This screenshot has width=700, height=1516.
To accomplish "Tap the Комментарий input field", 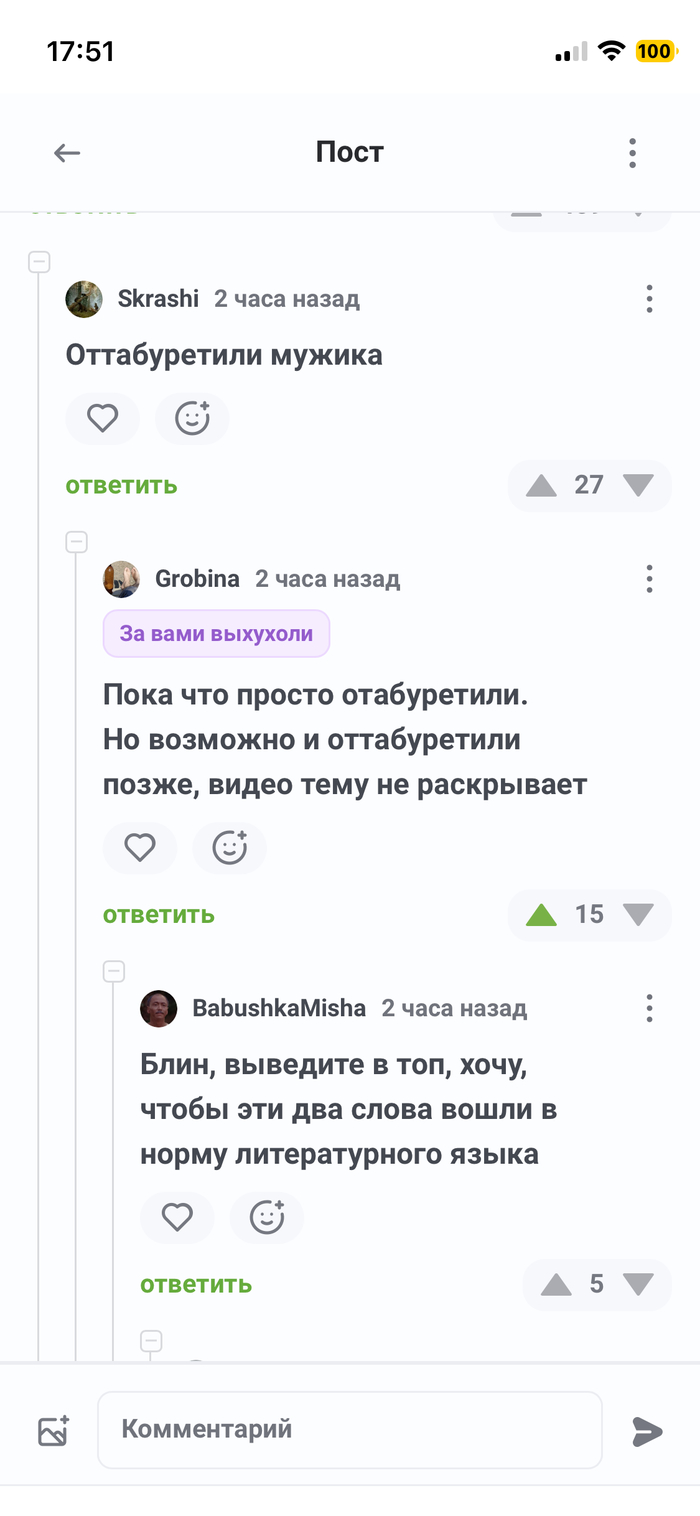I will 350,1430.
